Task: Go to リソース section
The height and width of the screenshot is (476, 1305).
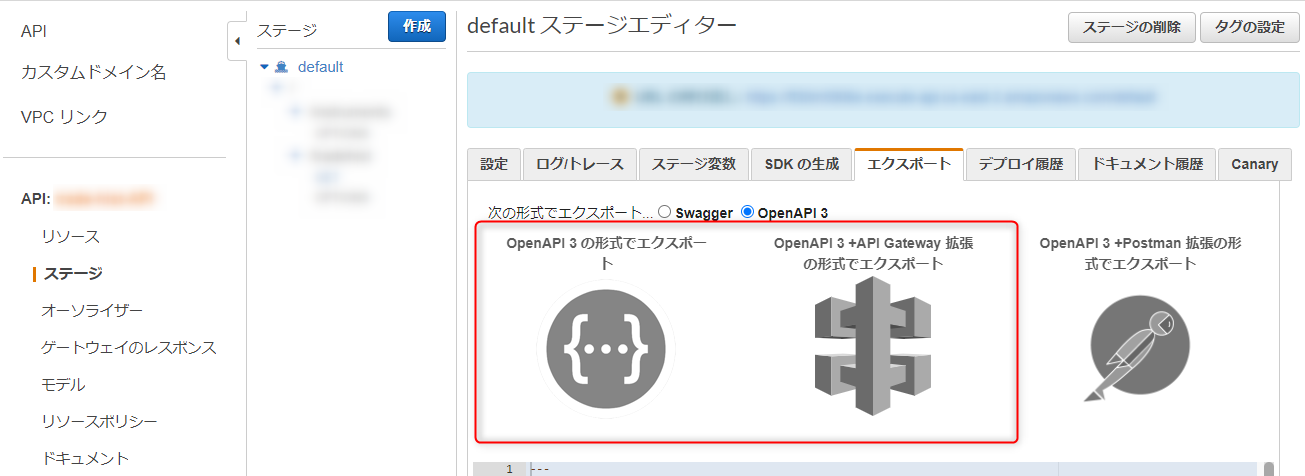Action: tap(70, 237)
